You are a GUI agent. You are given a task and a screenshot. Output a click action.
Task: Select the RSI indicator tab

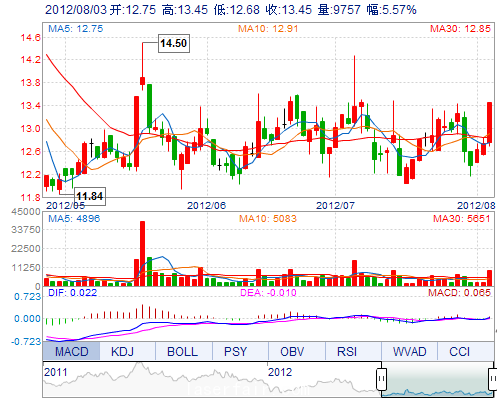[347, 351]
